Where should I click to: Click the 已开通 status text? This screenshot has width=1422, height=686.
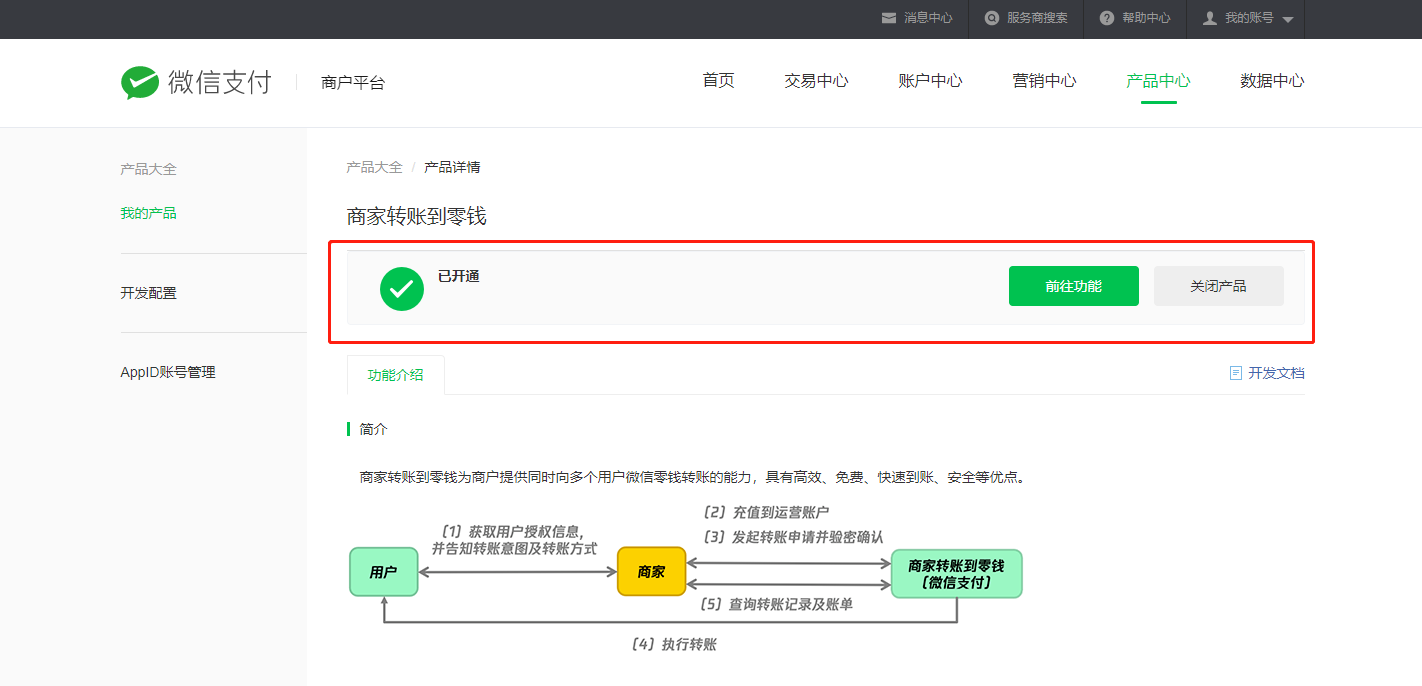(459, 276)
